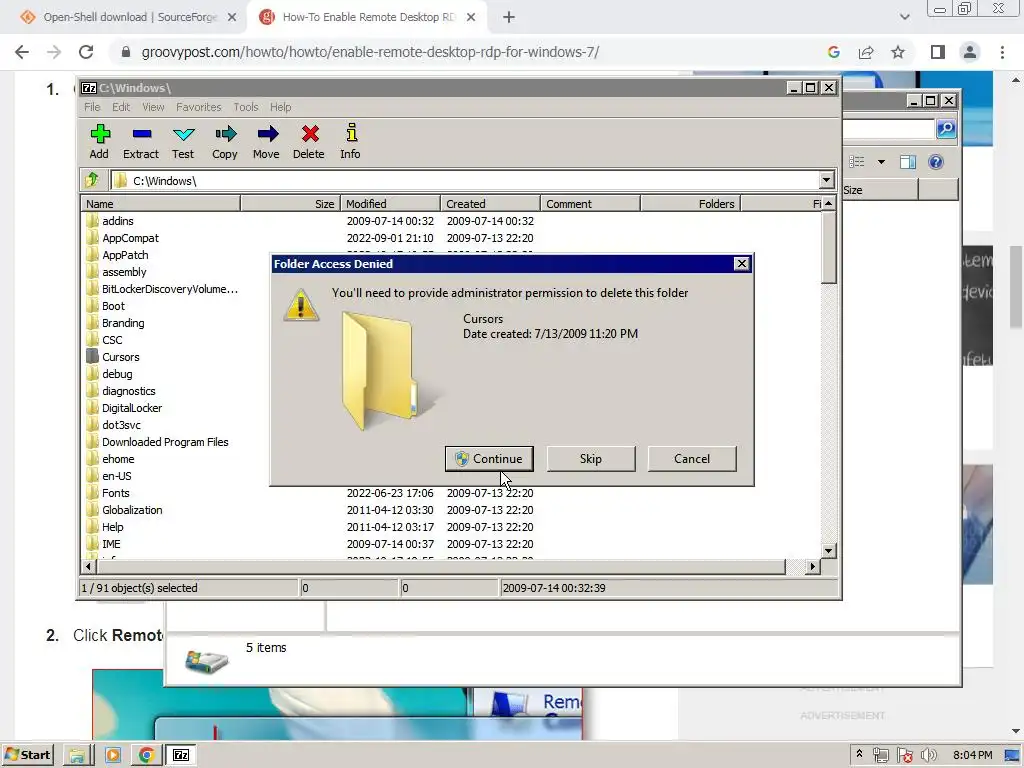
Task: Select the assembly folder
Action: point(124,272)
